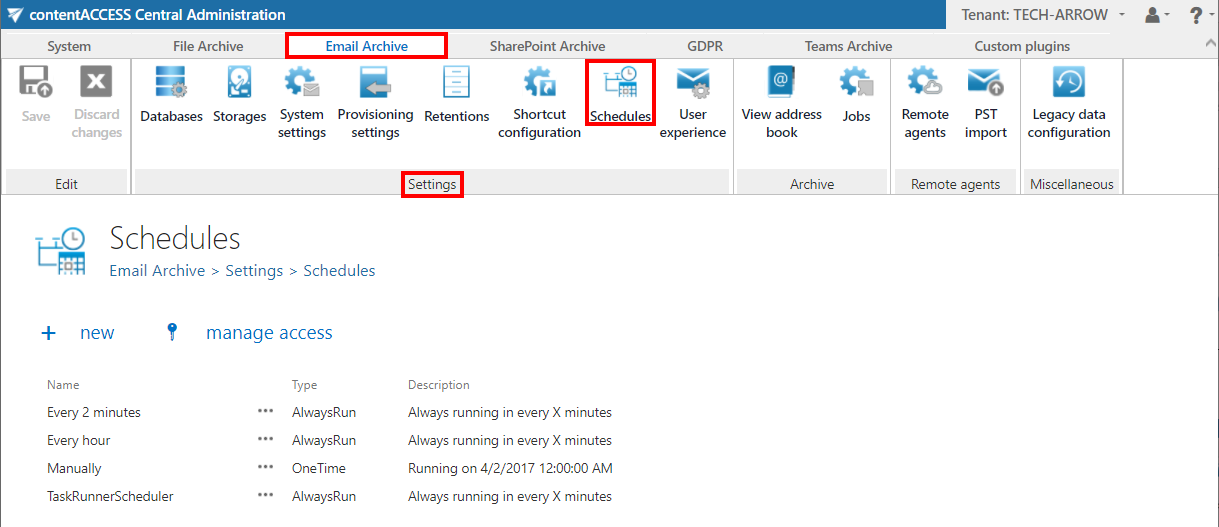Collapse the ribbon with the chevron
This screenshot has width=1219, height=527.
coord(1211,44)
